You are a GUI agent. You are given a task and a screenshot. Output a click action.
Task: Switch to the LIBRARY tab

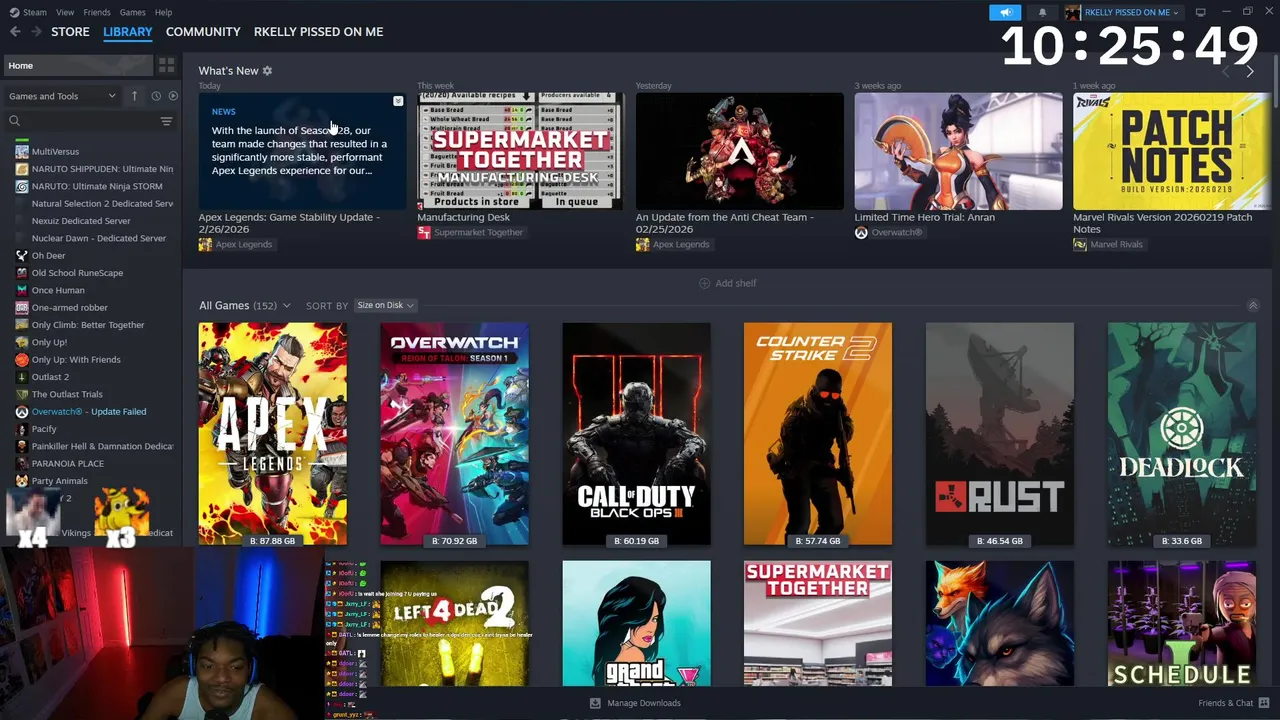pyautogui.click(x=128, y=32)
